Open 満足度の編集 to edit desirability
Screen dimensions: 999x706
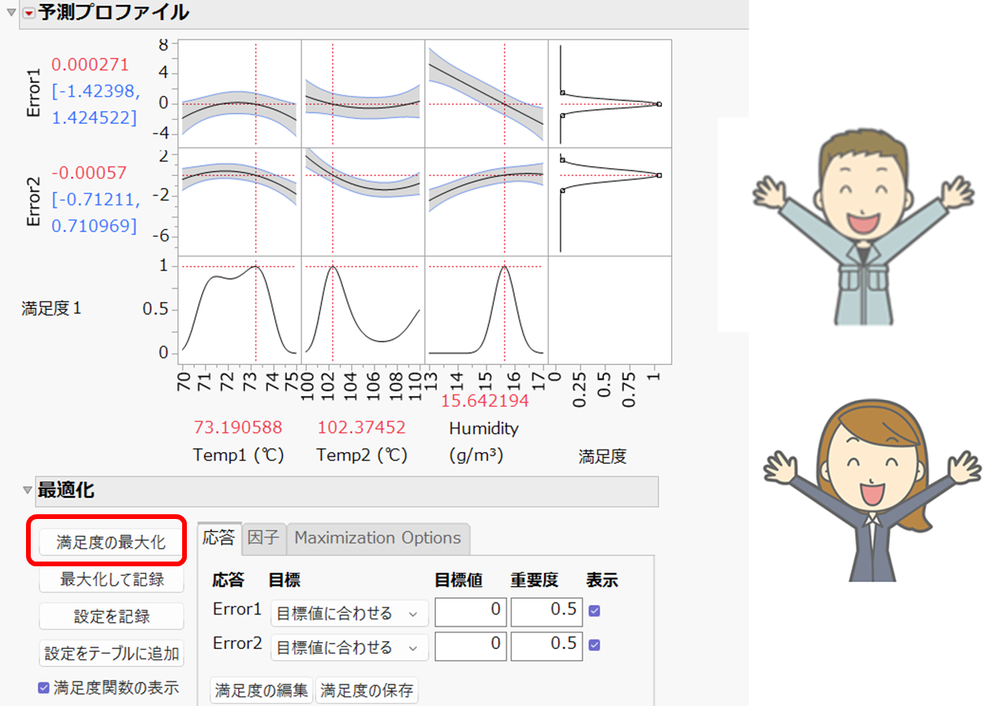coord(261,691)
